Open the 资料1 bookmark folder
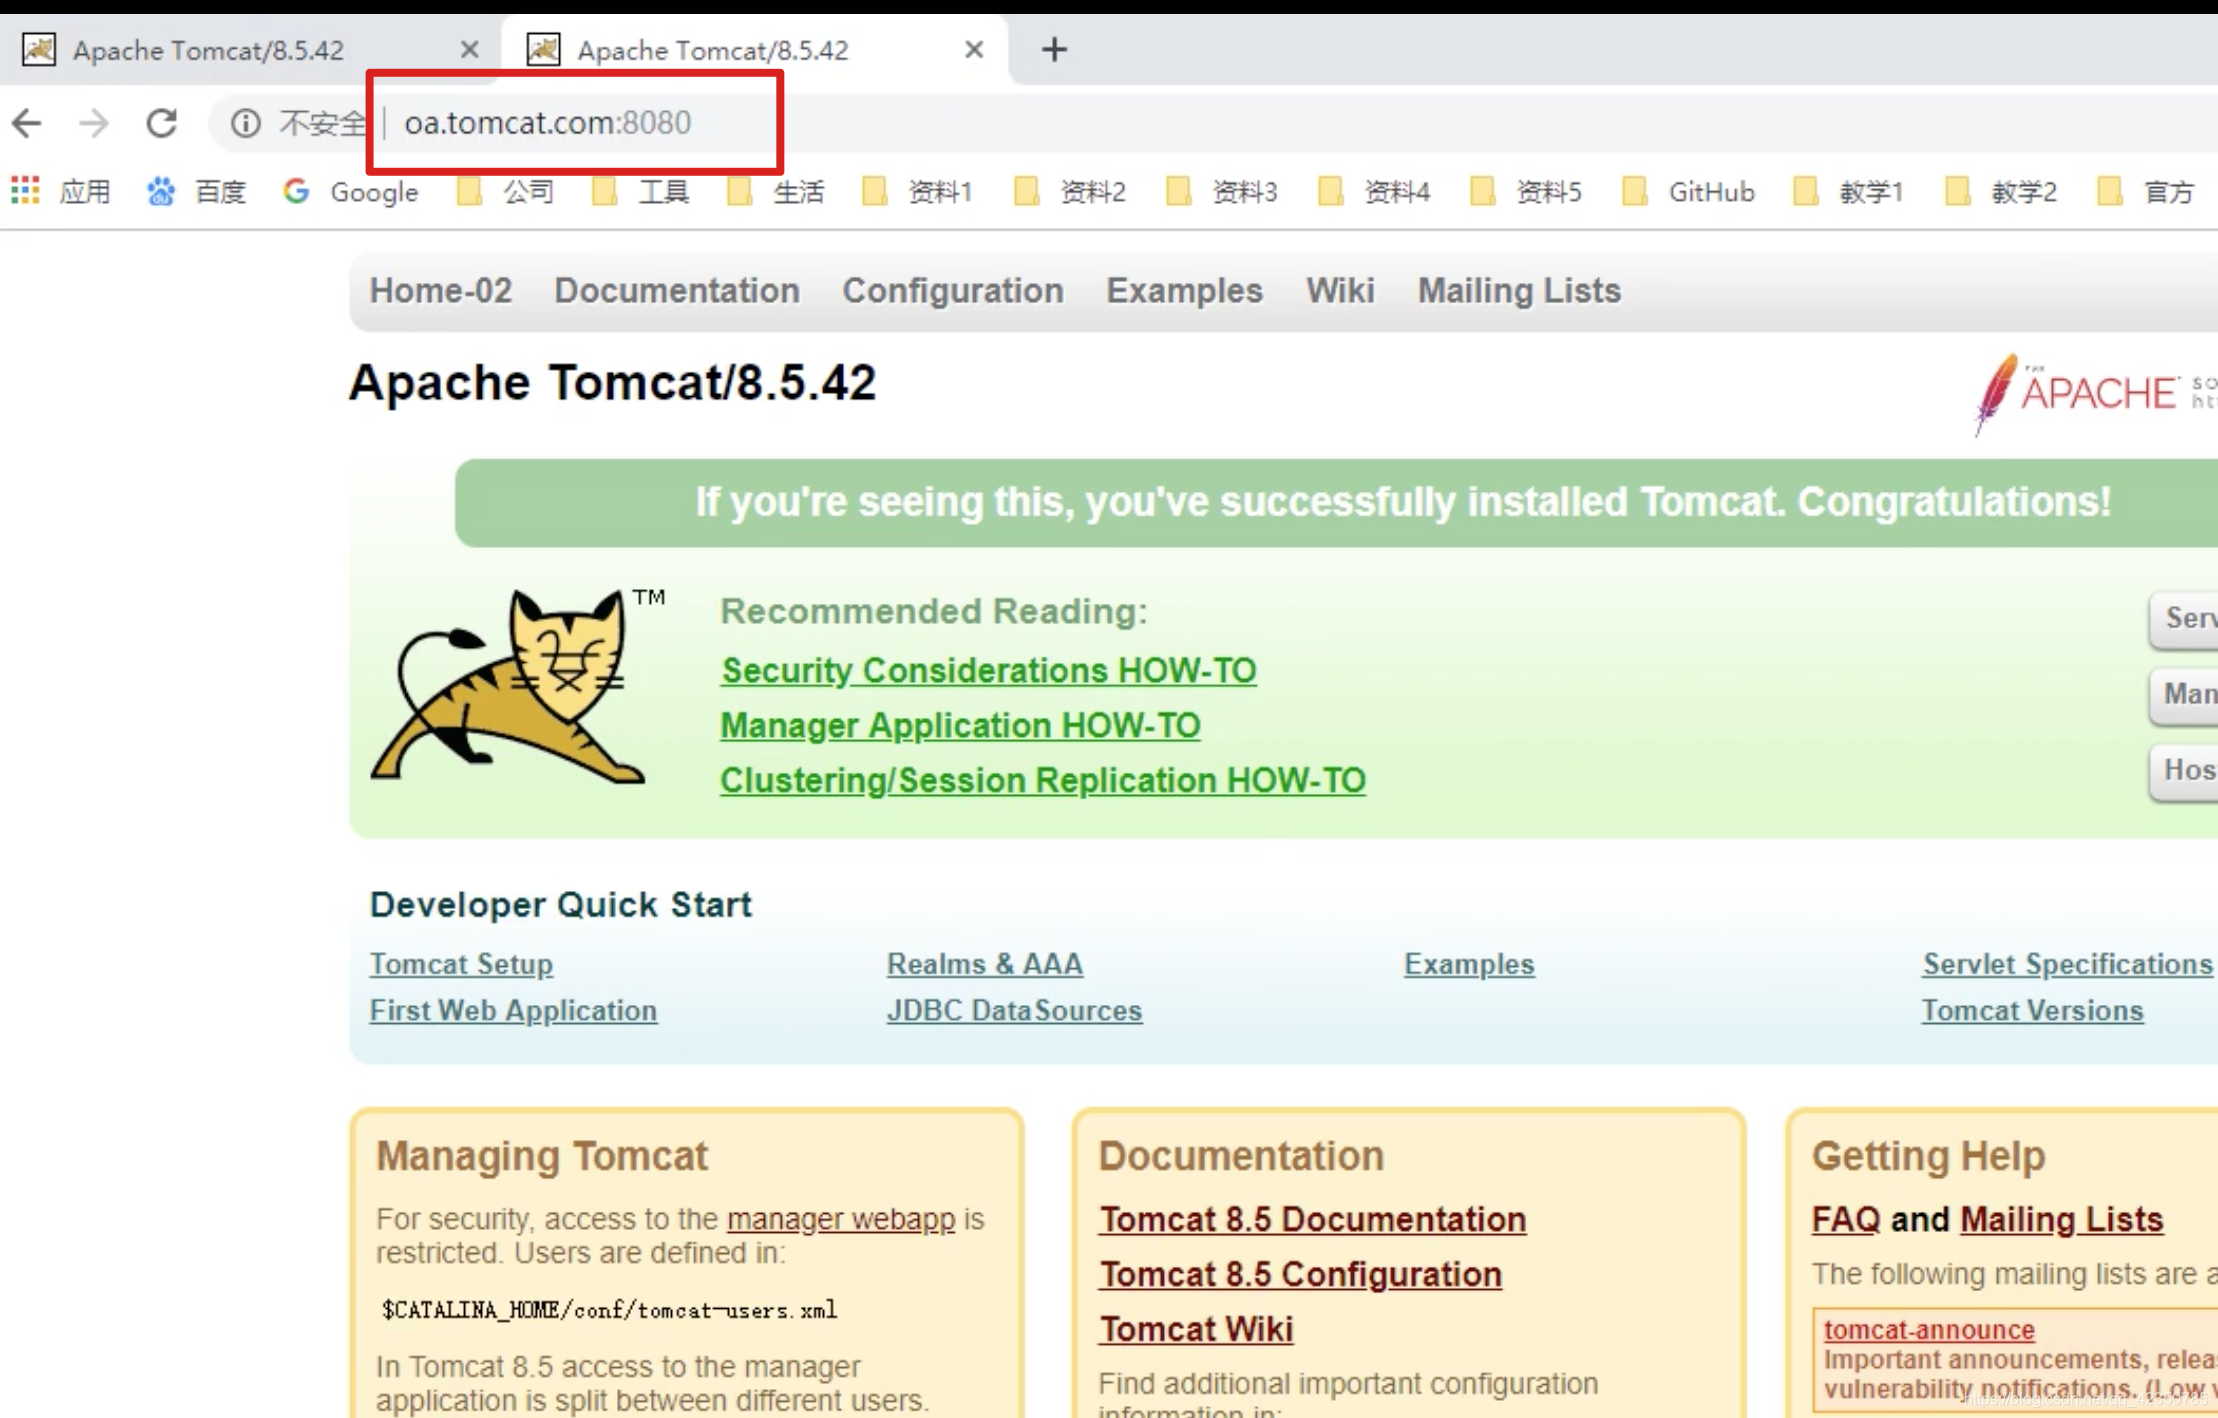This screenshot has height=1418, width=2218. click(916, 191)
